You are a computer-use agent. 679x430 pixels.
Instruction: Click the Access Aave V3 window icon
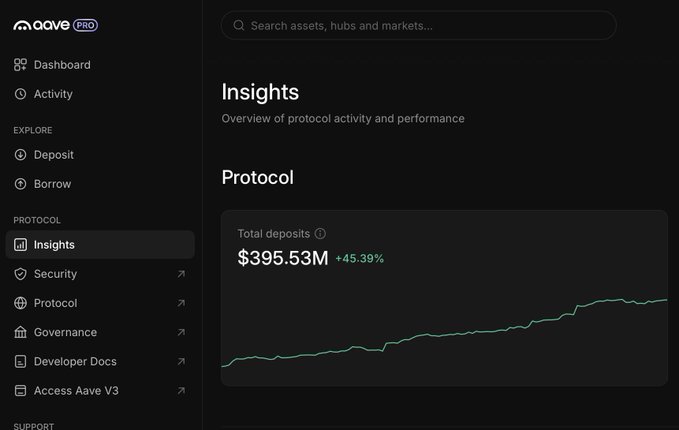point(20,391)
